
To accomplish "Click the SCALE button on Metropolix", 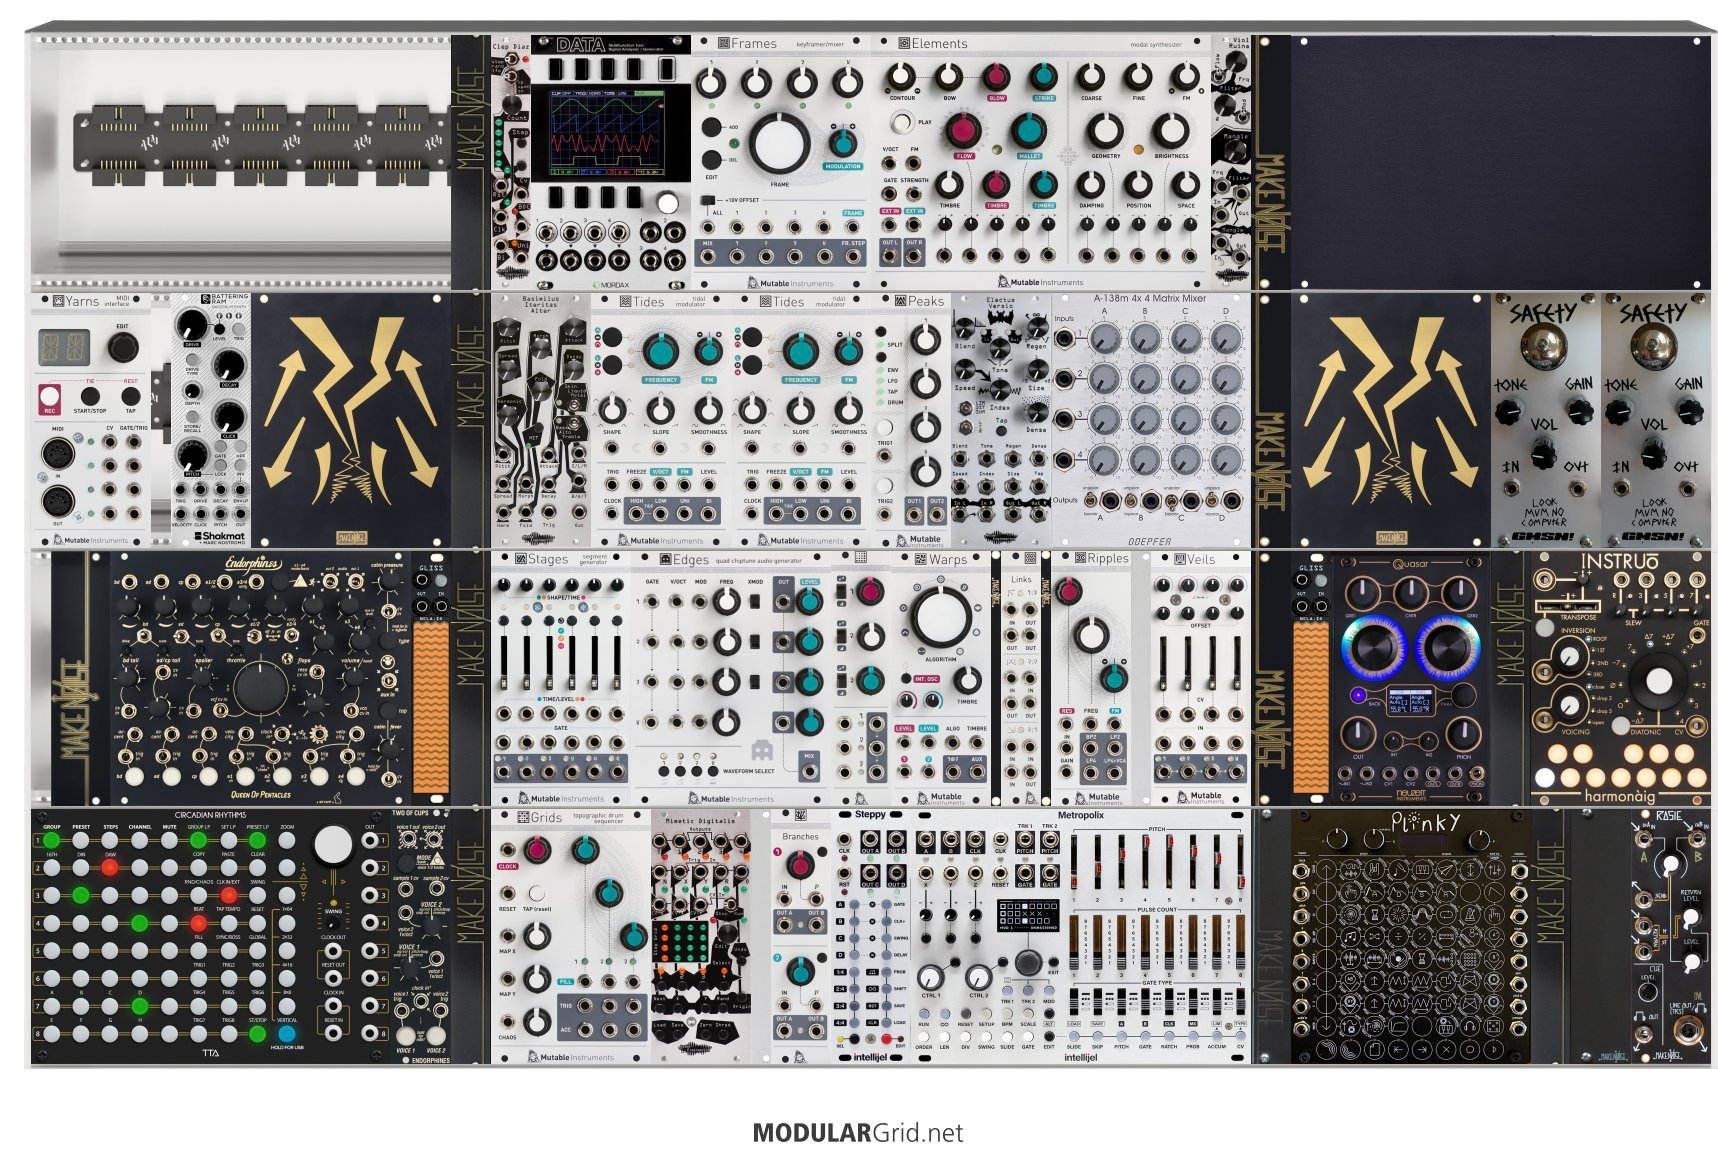I will pos(1028,1014).
